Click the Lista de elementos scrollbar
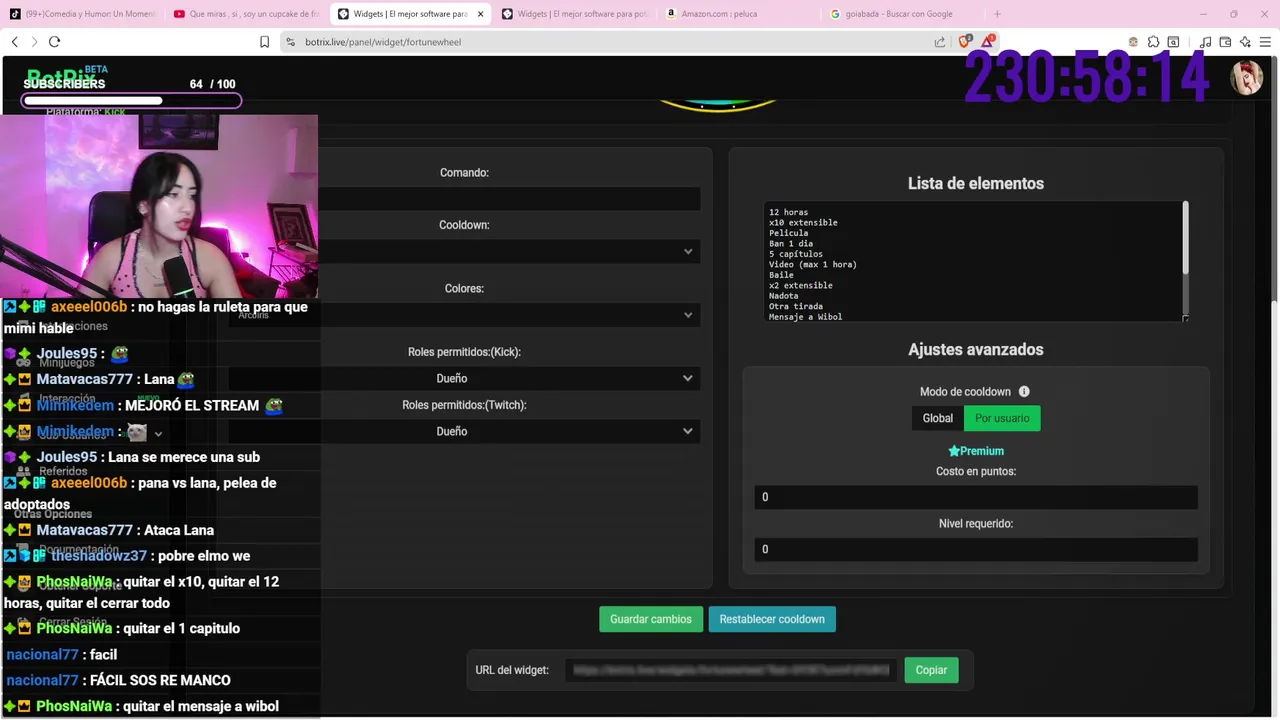The width and height of the screenshot is (1280, 720). pos(1185,239)
